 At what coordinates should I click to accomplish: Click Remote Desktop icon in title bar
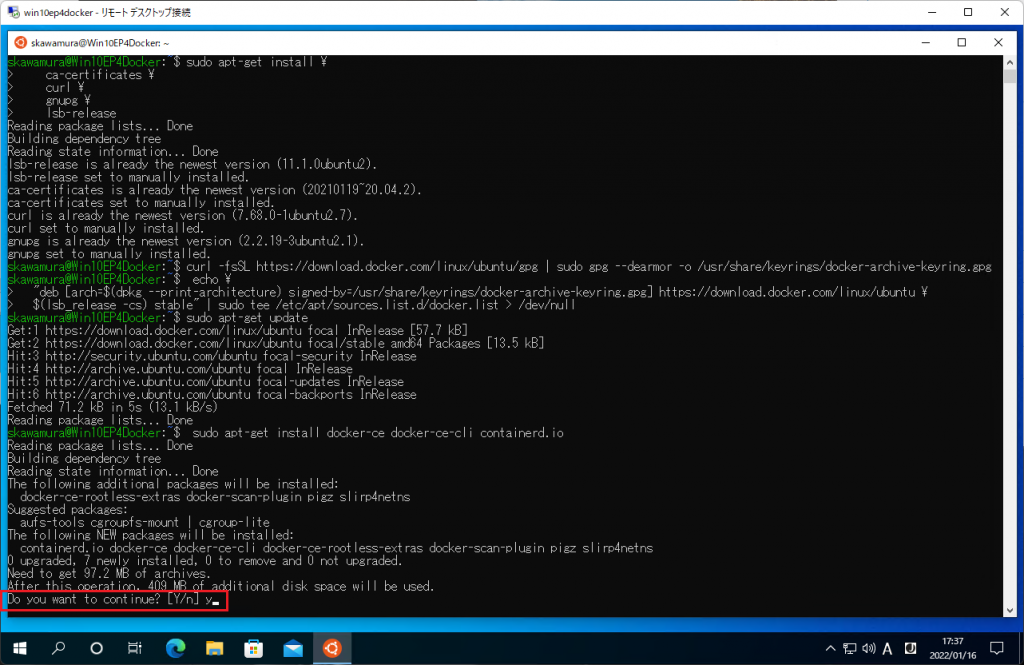[x=13, y=12]
